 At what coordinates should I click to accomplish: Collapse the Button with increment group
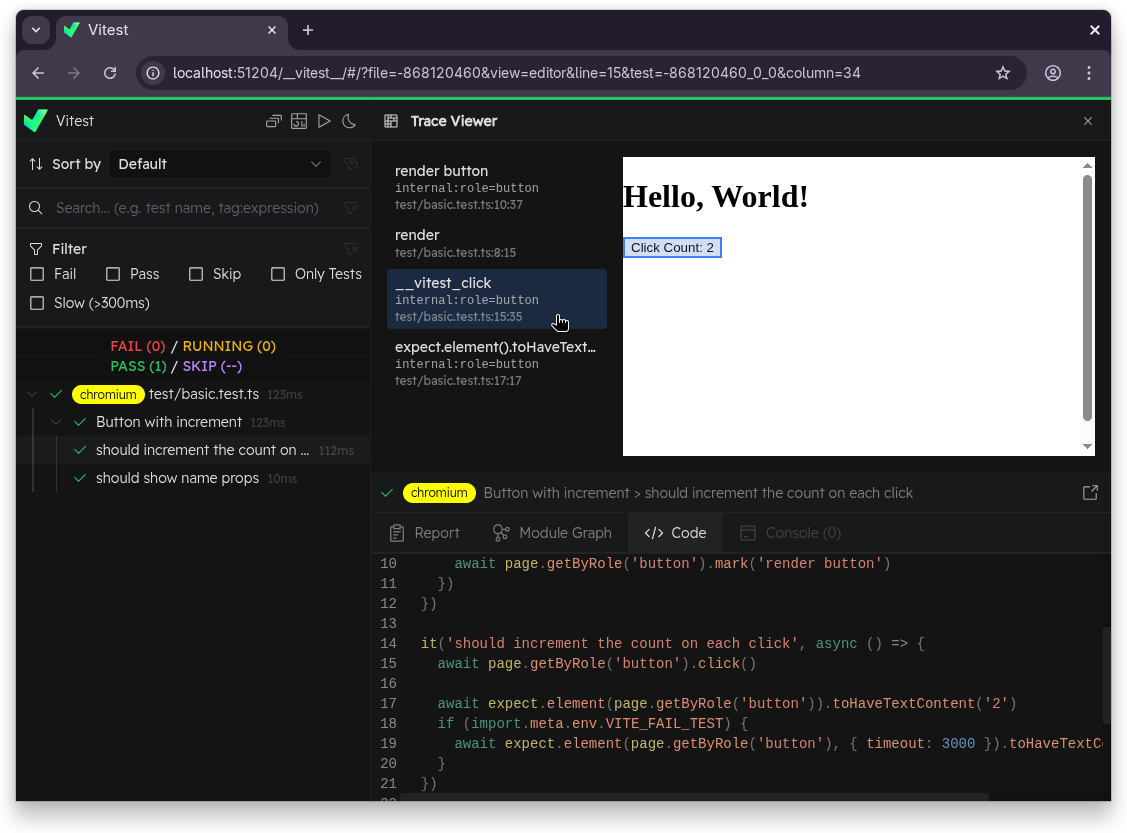(x=56, y=422)
